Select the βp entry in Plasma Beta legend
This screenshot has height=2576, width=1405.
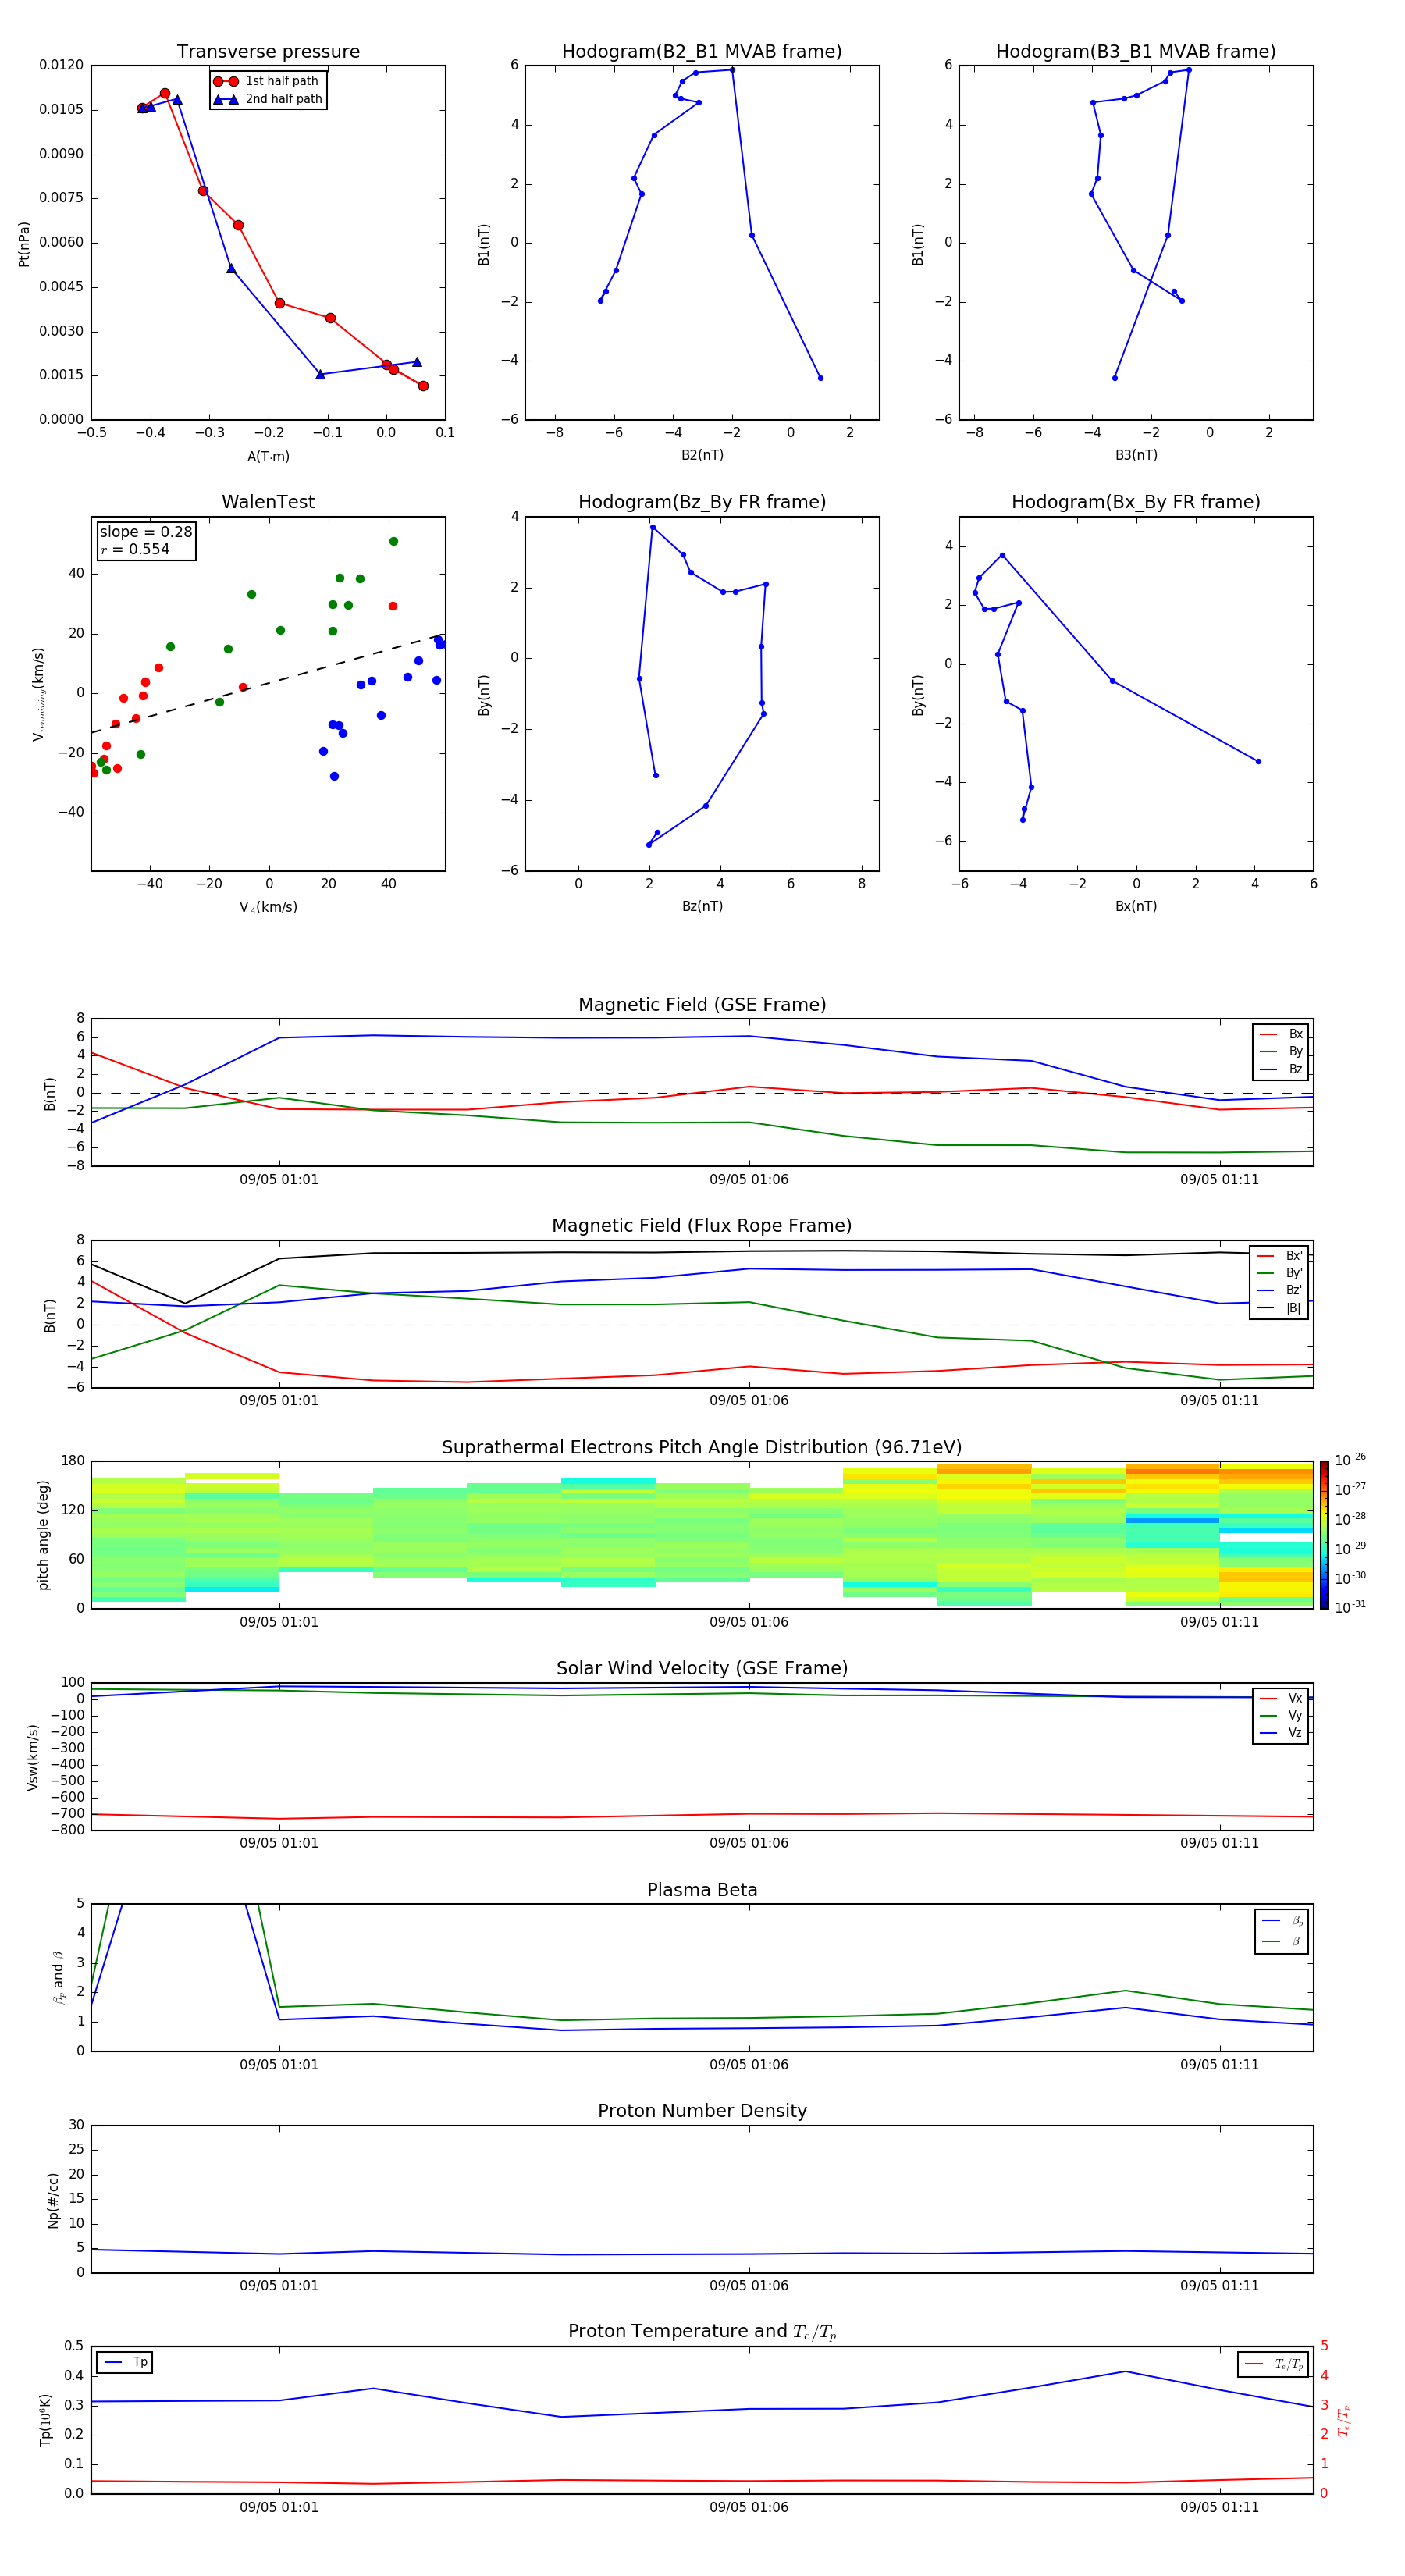[x=1283, y=1921]
